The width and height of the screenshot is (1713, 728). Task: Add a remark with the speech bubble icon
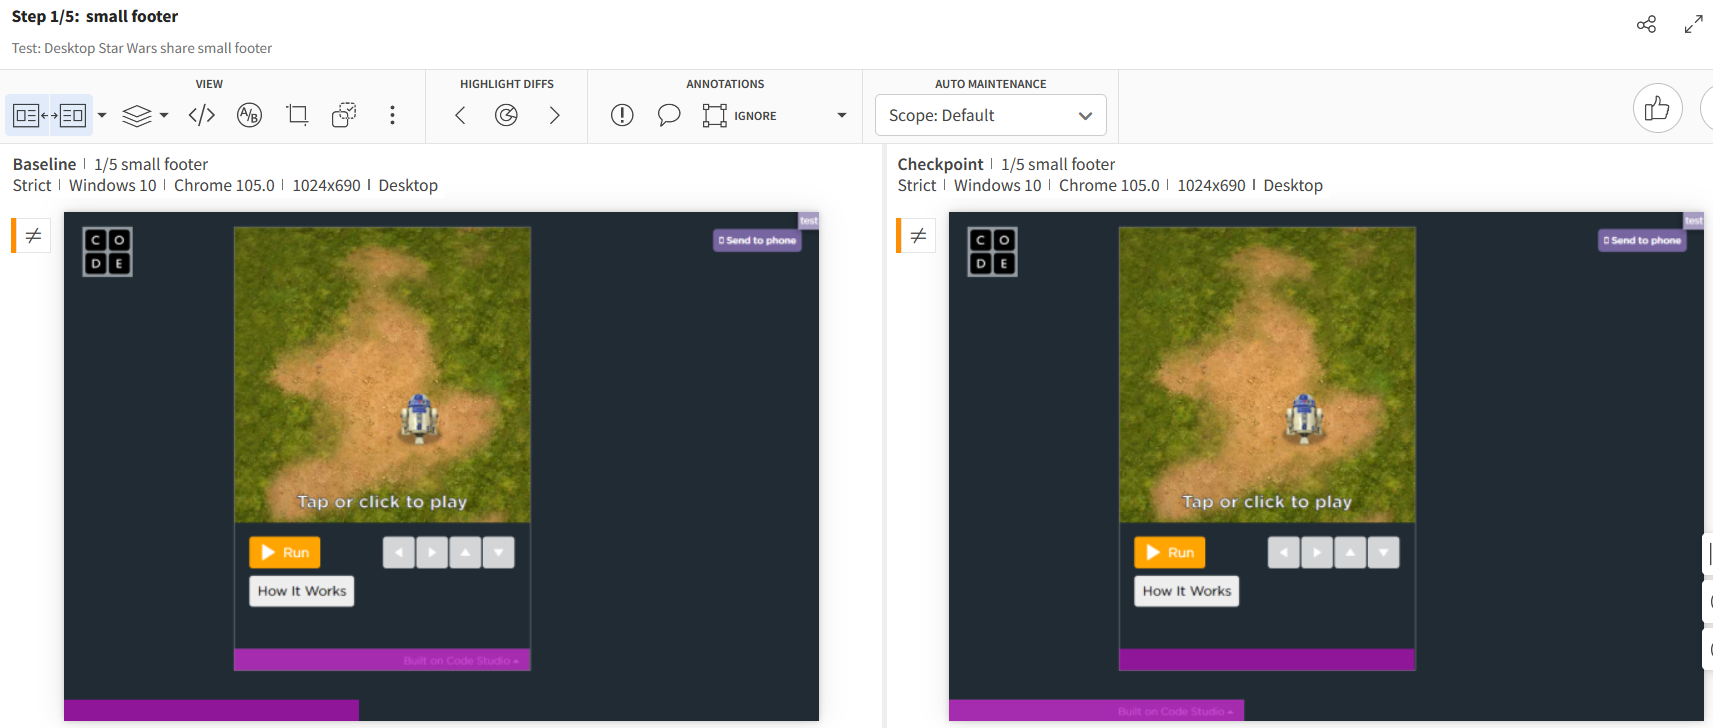(x=669, y=115)
